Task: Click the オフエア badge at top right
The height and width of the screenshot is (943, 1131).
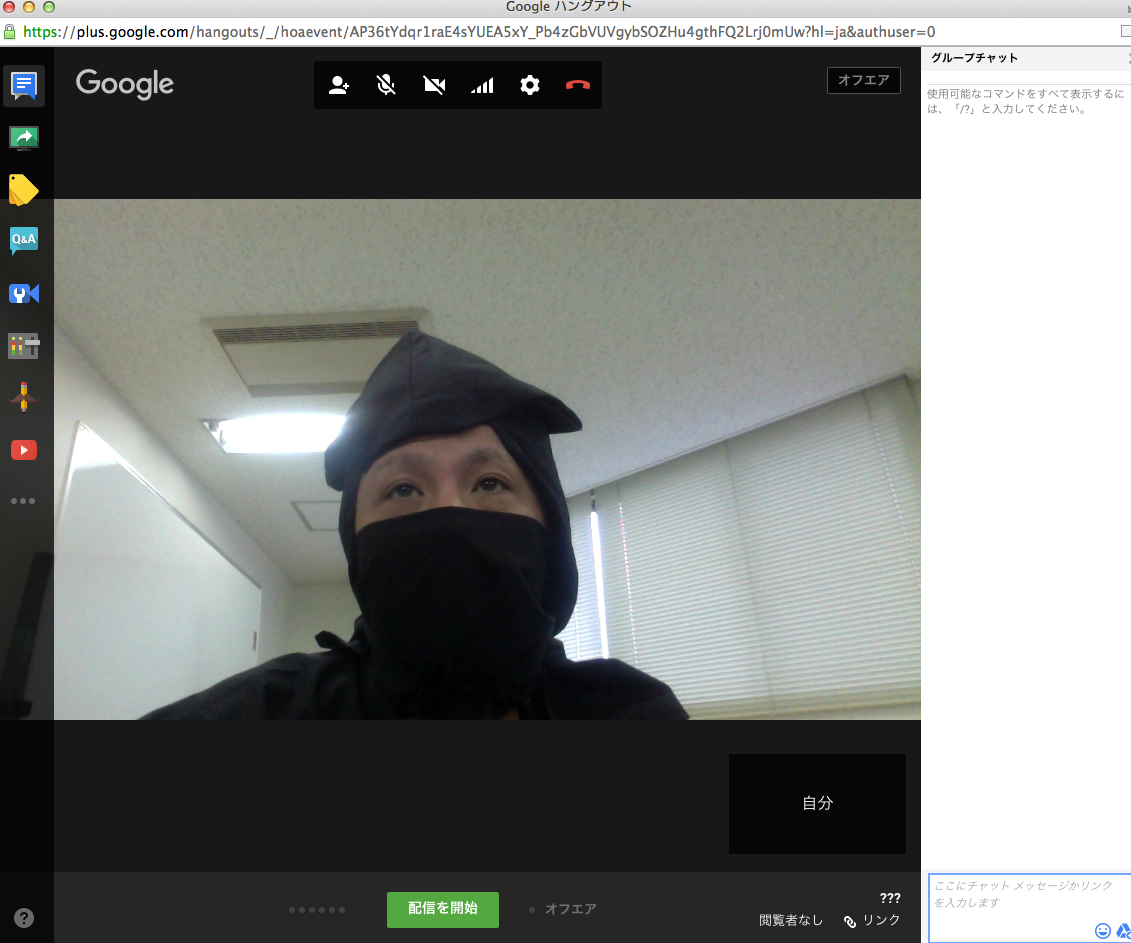Action: click(863, 80)
